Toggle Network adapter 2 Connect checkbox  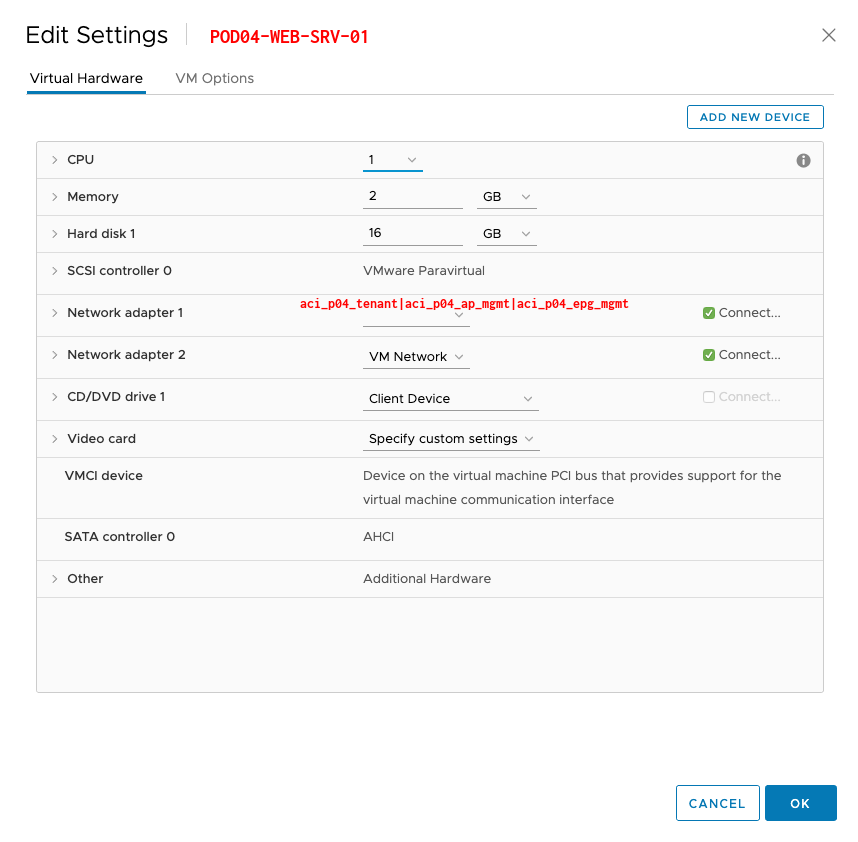[x=709, y=355]
